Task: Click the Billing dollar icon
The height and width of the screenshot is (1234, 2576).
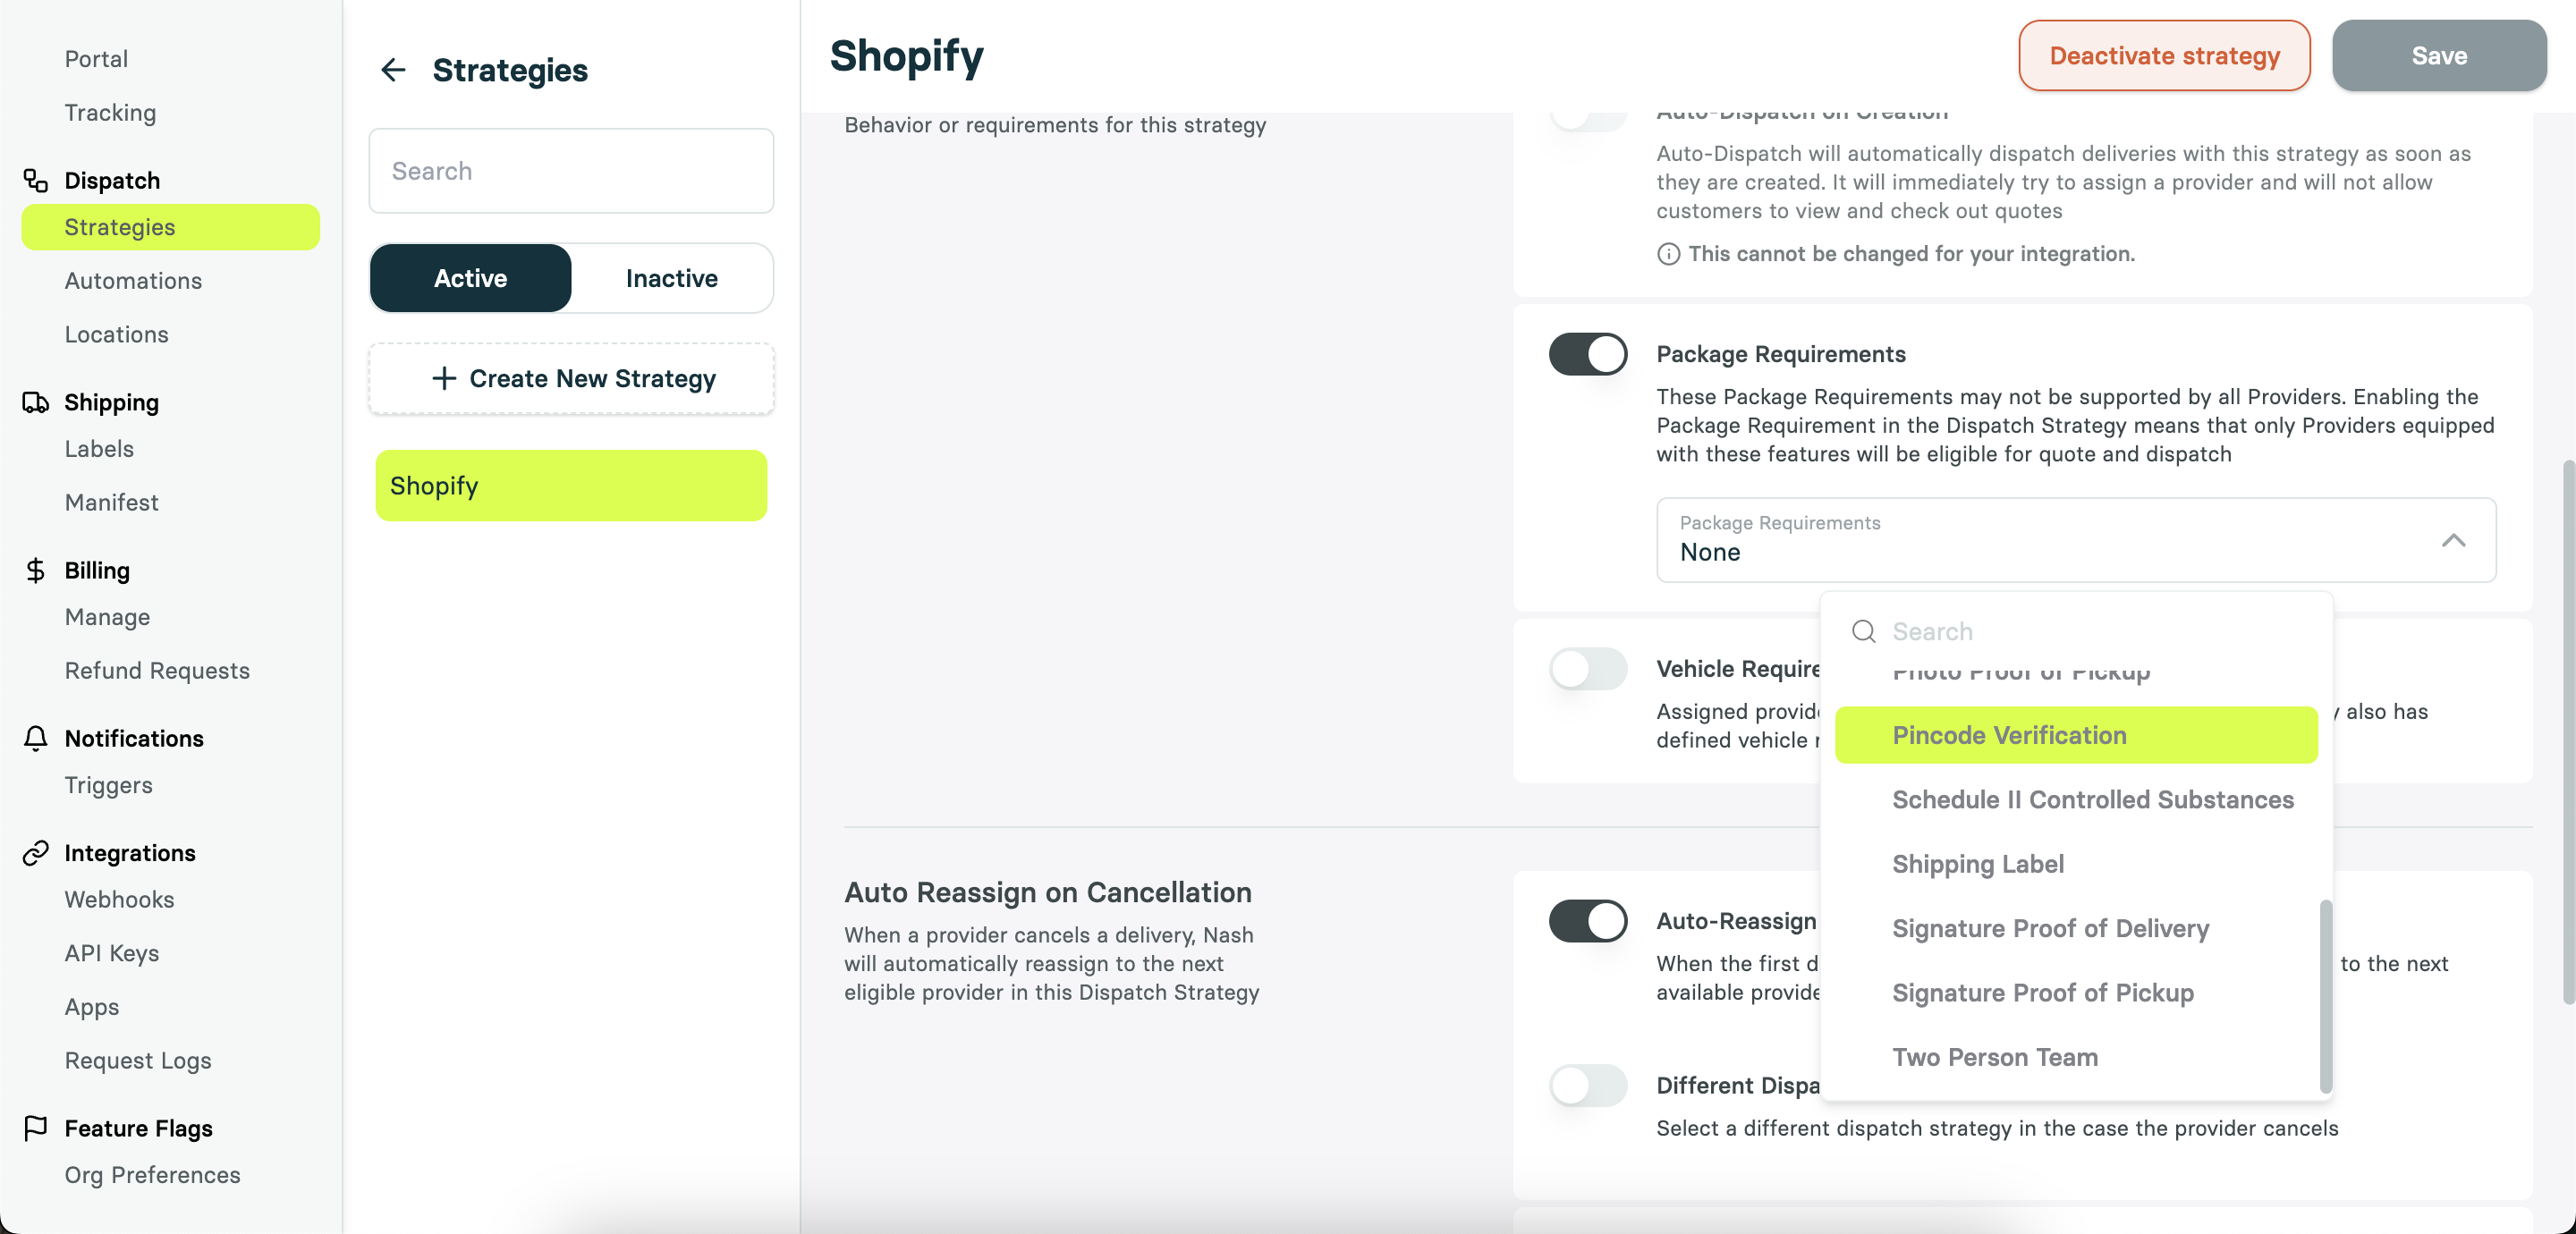Action: click(36, 570)
